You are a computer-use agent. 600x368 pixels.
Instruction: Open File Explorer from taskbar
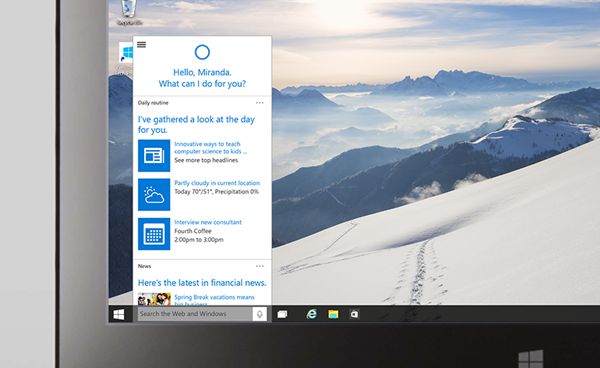pyautogui.click(x=333, y=314)
